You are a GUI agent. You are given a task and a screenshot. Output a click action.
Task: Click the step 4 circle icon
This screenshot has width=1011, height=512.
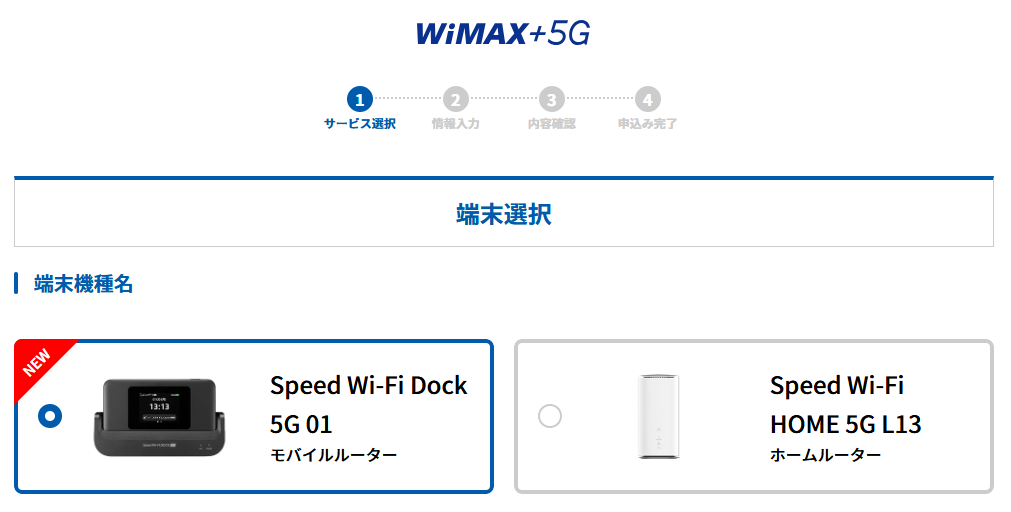pos(648,99)
